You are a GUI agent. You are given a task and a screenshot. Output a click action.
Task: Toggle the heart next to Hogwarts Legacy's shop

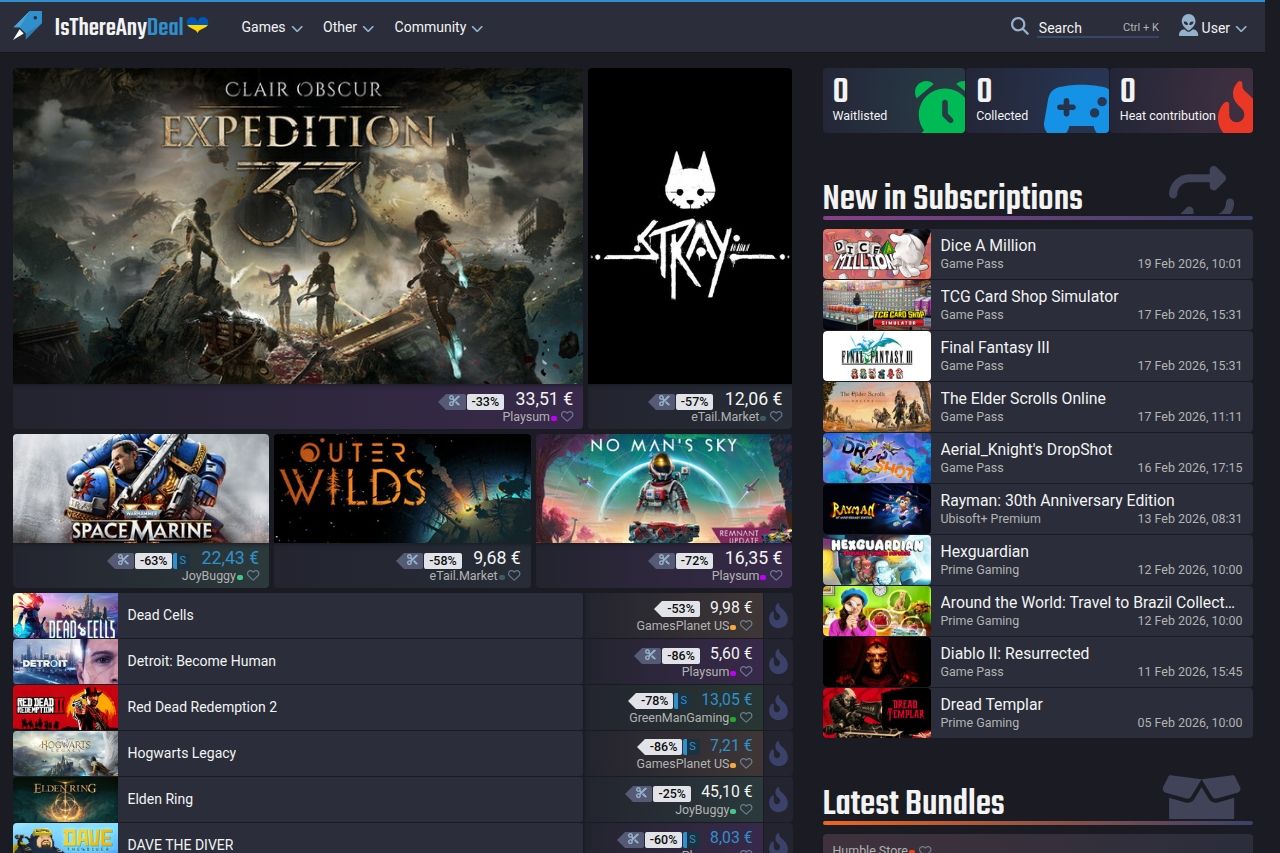(746, 764)
